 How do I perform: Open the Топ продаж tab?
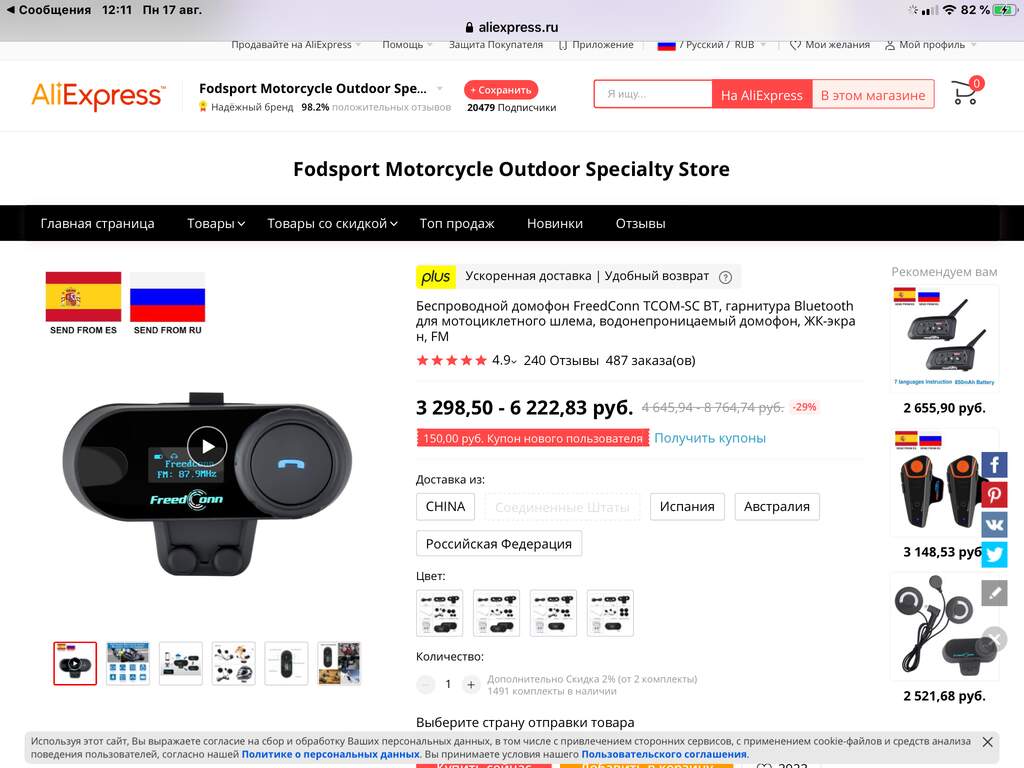coord(456,223)
